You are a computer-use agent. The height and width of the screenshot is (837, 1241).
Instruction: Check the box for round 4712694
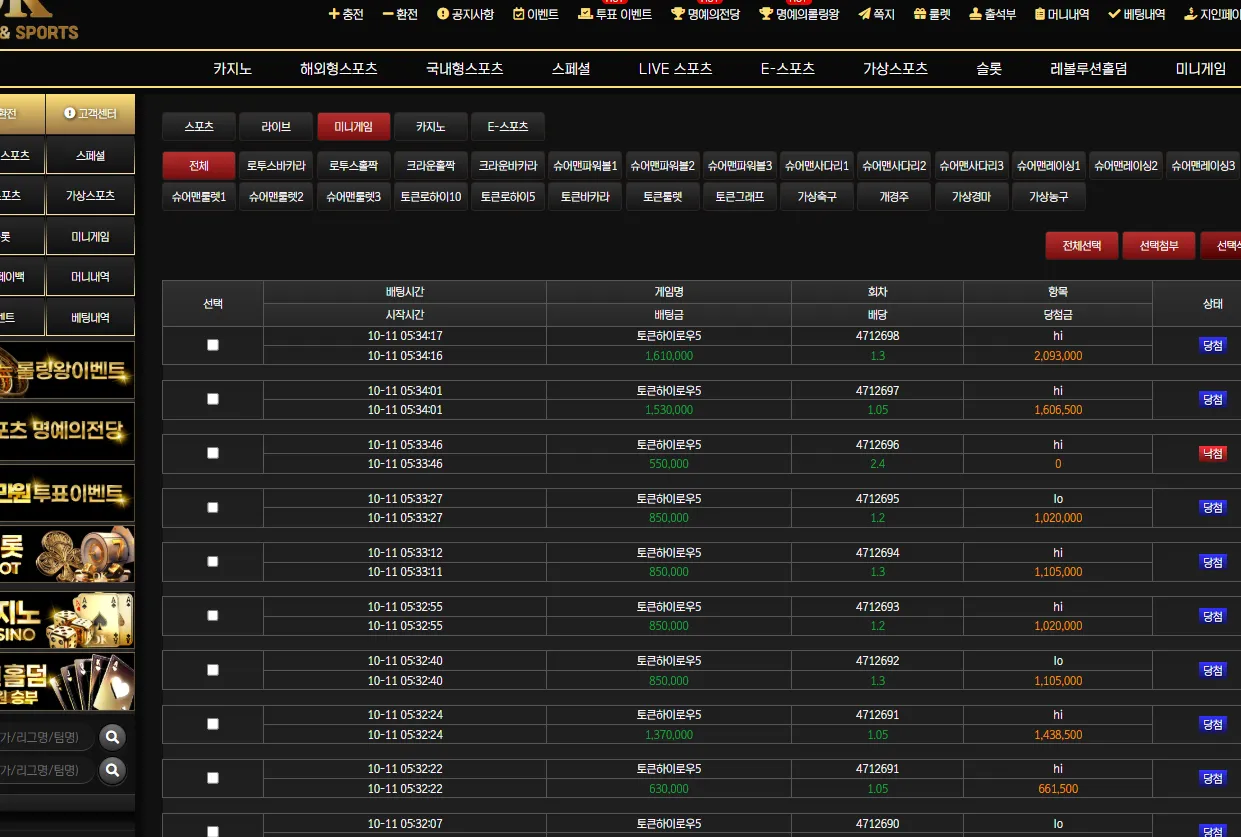click(x=212, y=561)
